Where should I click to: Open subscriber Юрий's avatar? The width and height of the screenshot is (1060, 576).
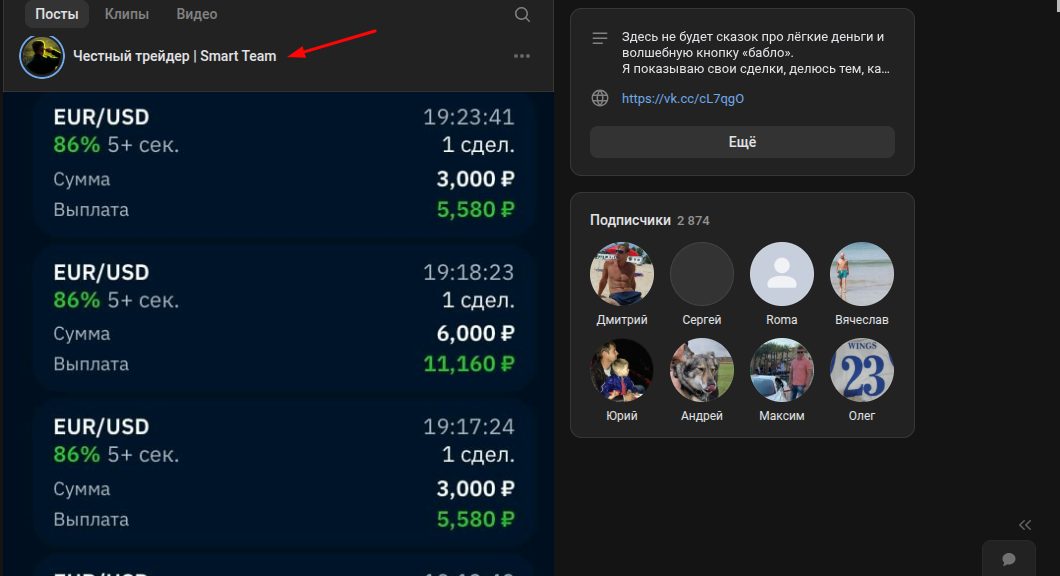622,370
